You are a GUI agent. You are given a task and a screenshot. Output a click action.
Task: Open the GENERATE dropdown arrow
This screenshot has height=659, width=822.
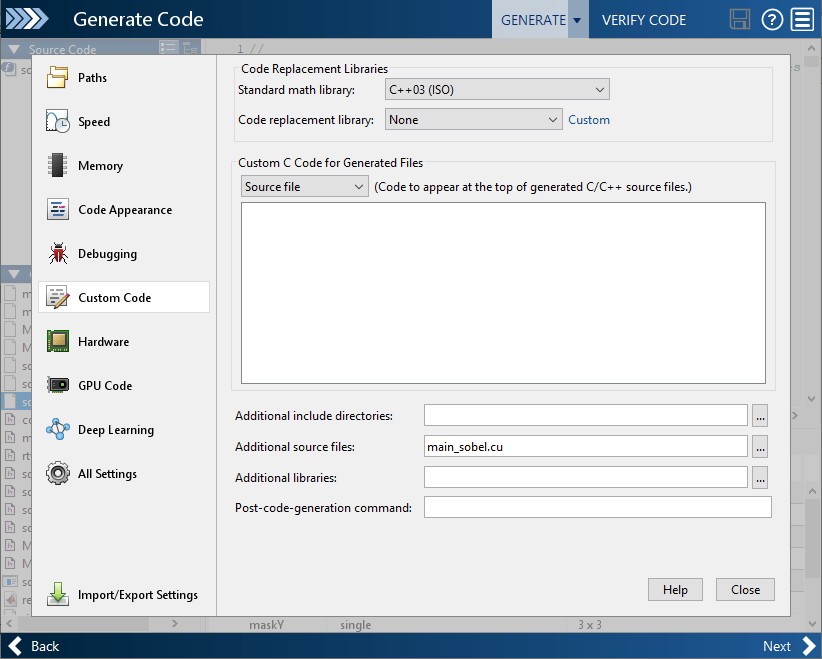point(577,20)
